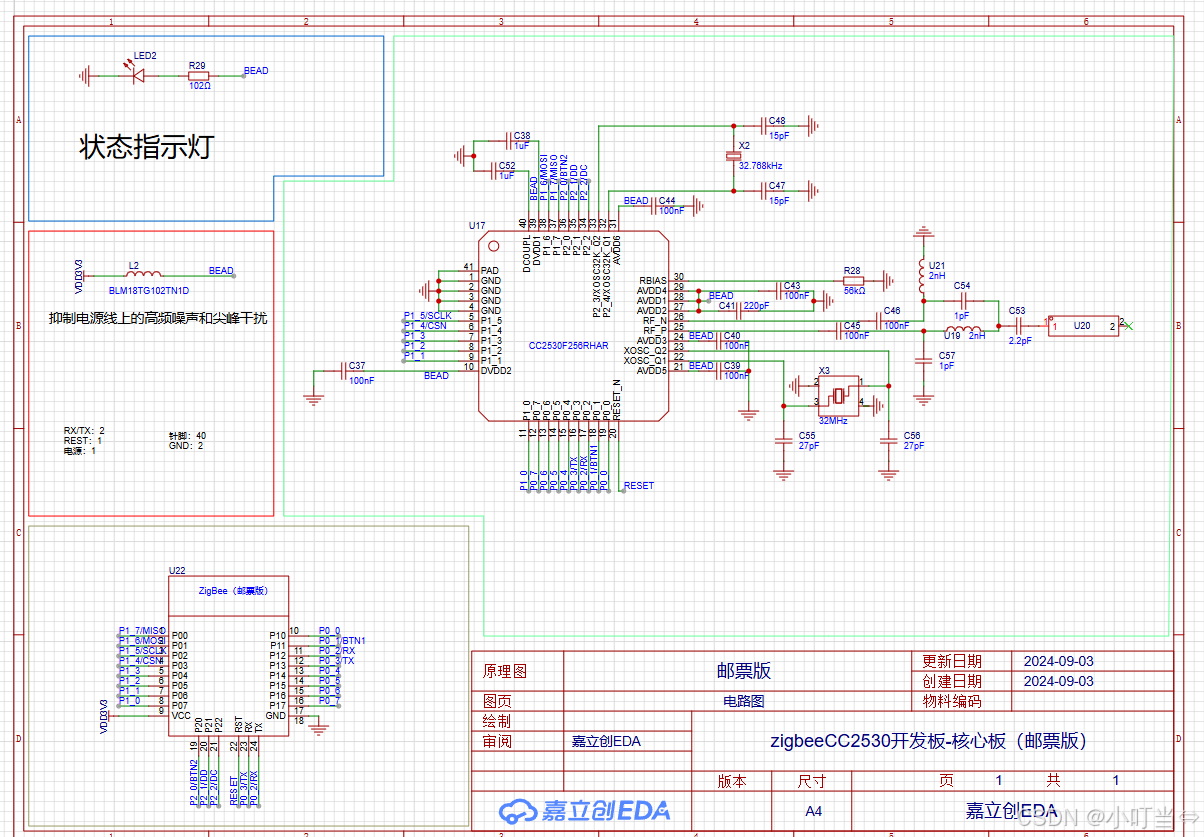Click the CC2530F256RHAR chip label
Viewport: 1204px width, 837px height.
click(x=568, y=345)
